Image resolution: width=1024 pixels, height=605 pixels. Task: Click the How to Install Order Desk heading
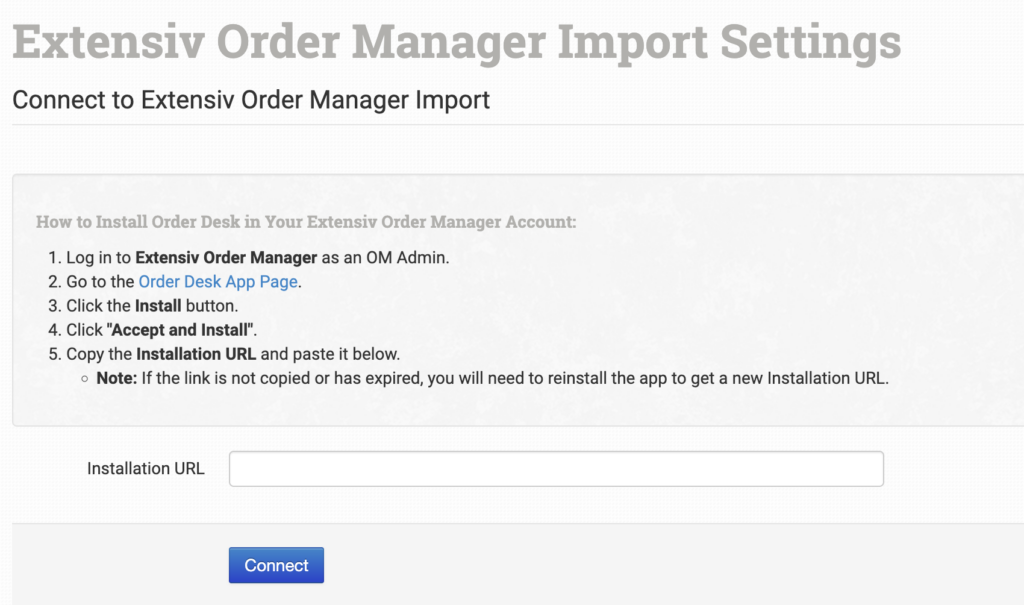(306, 221)
